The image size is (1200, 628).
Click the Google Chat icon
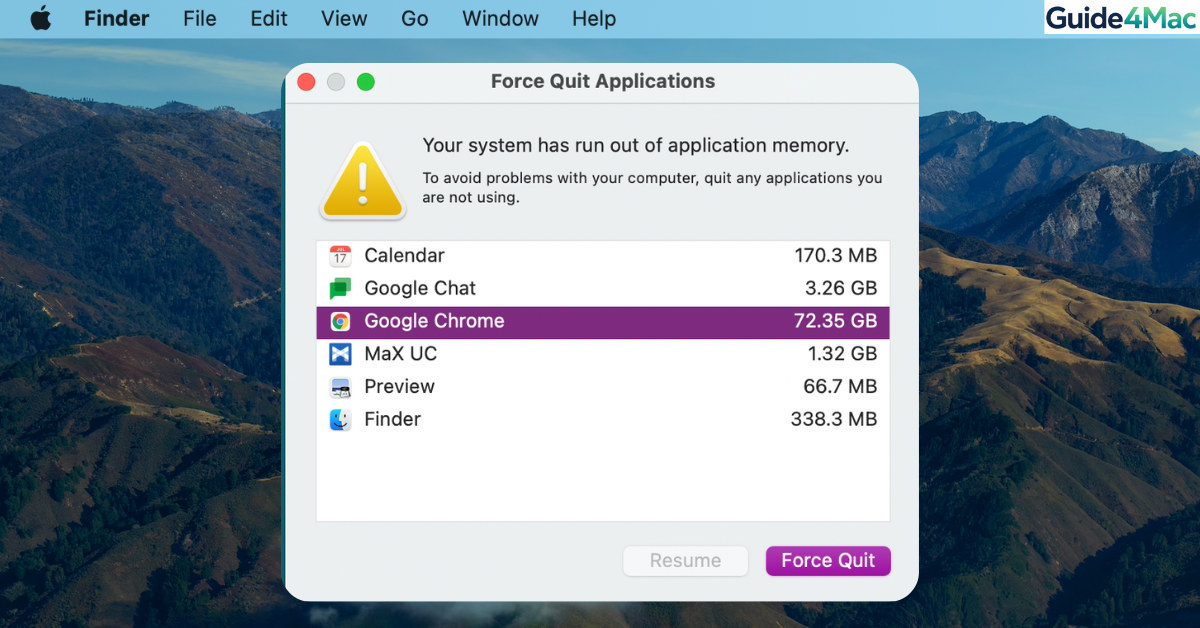coord(340,288)
